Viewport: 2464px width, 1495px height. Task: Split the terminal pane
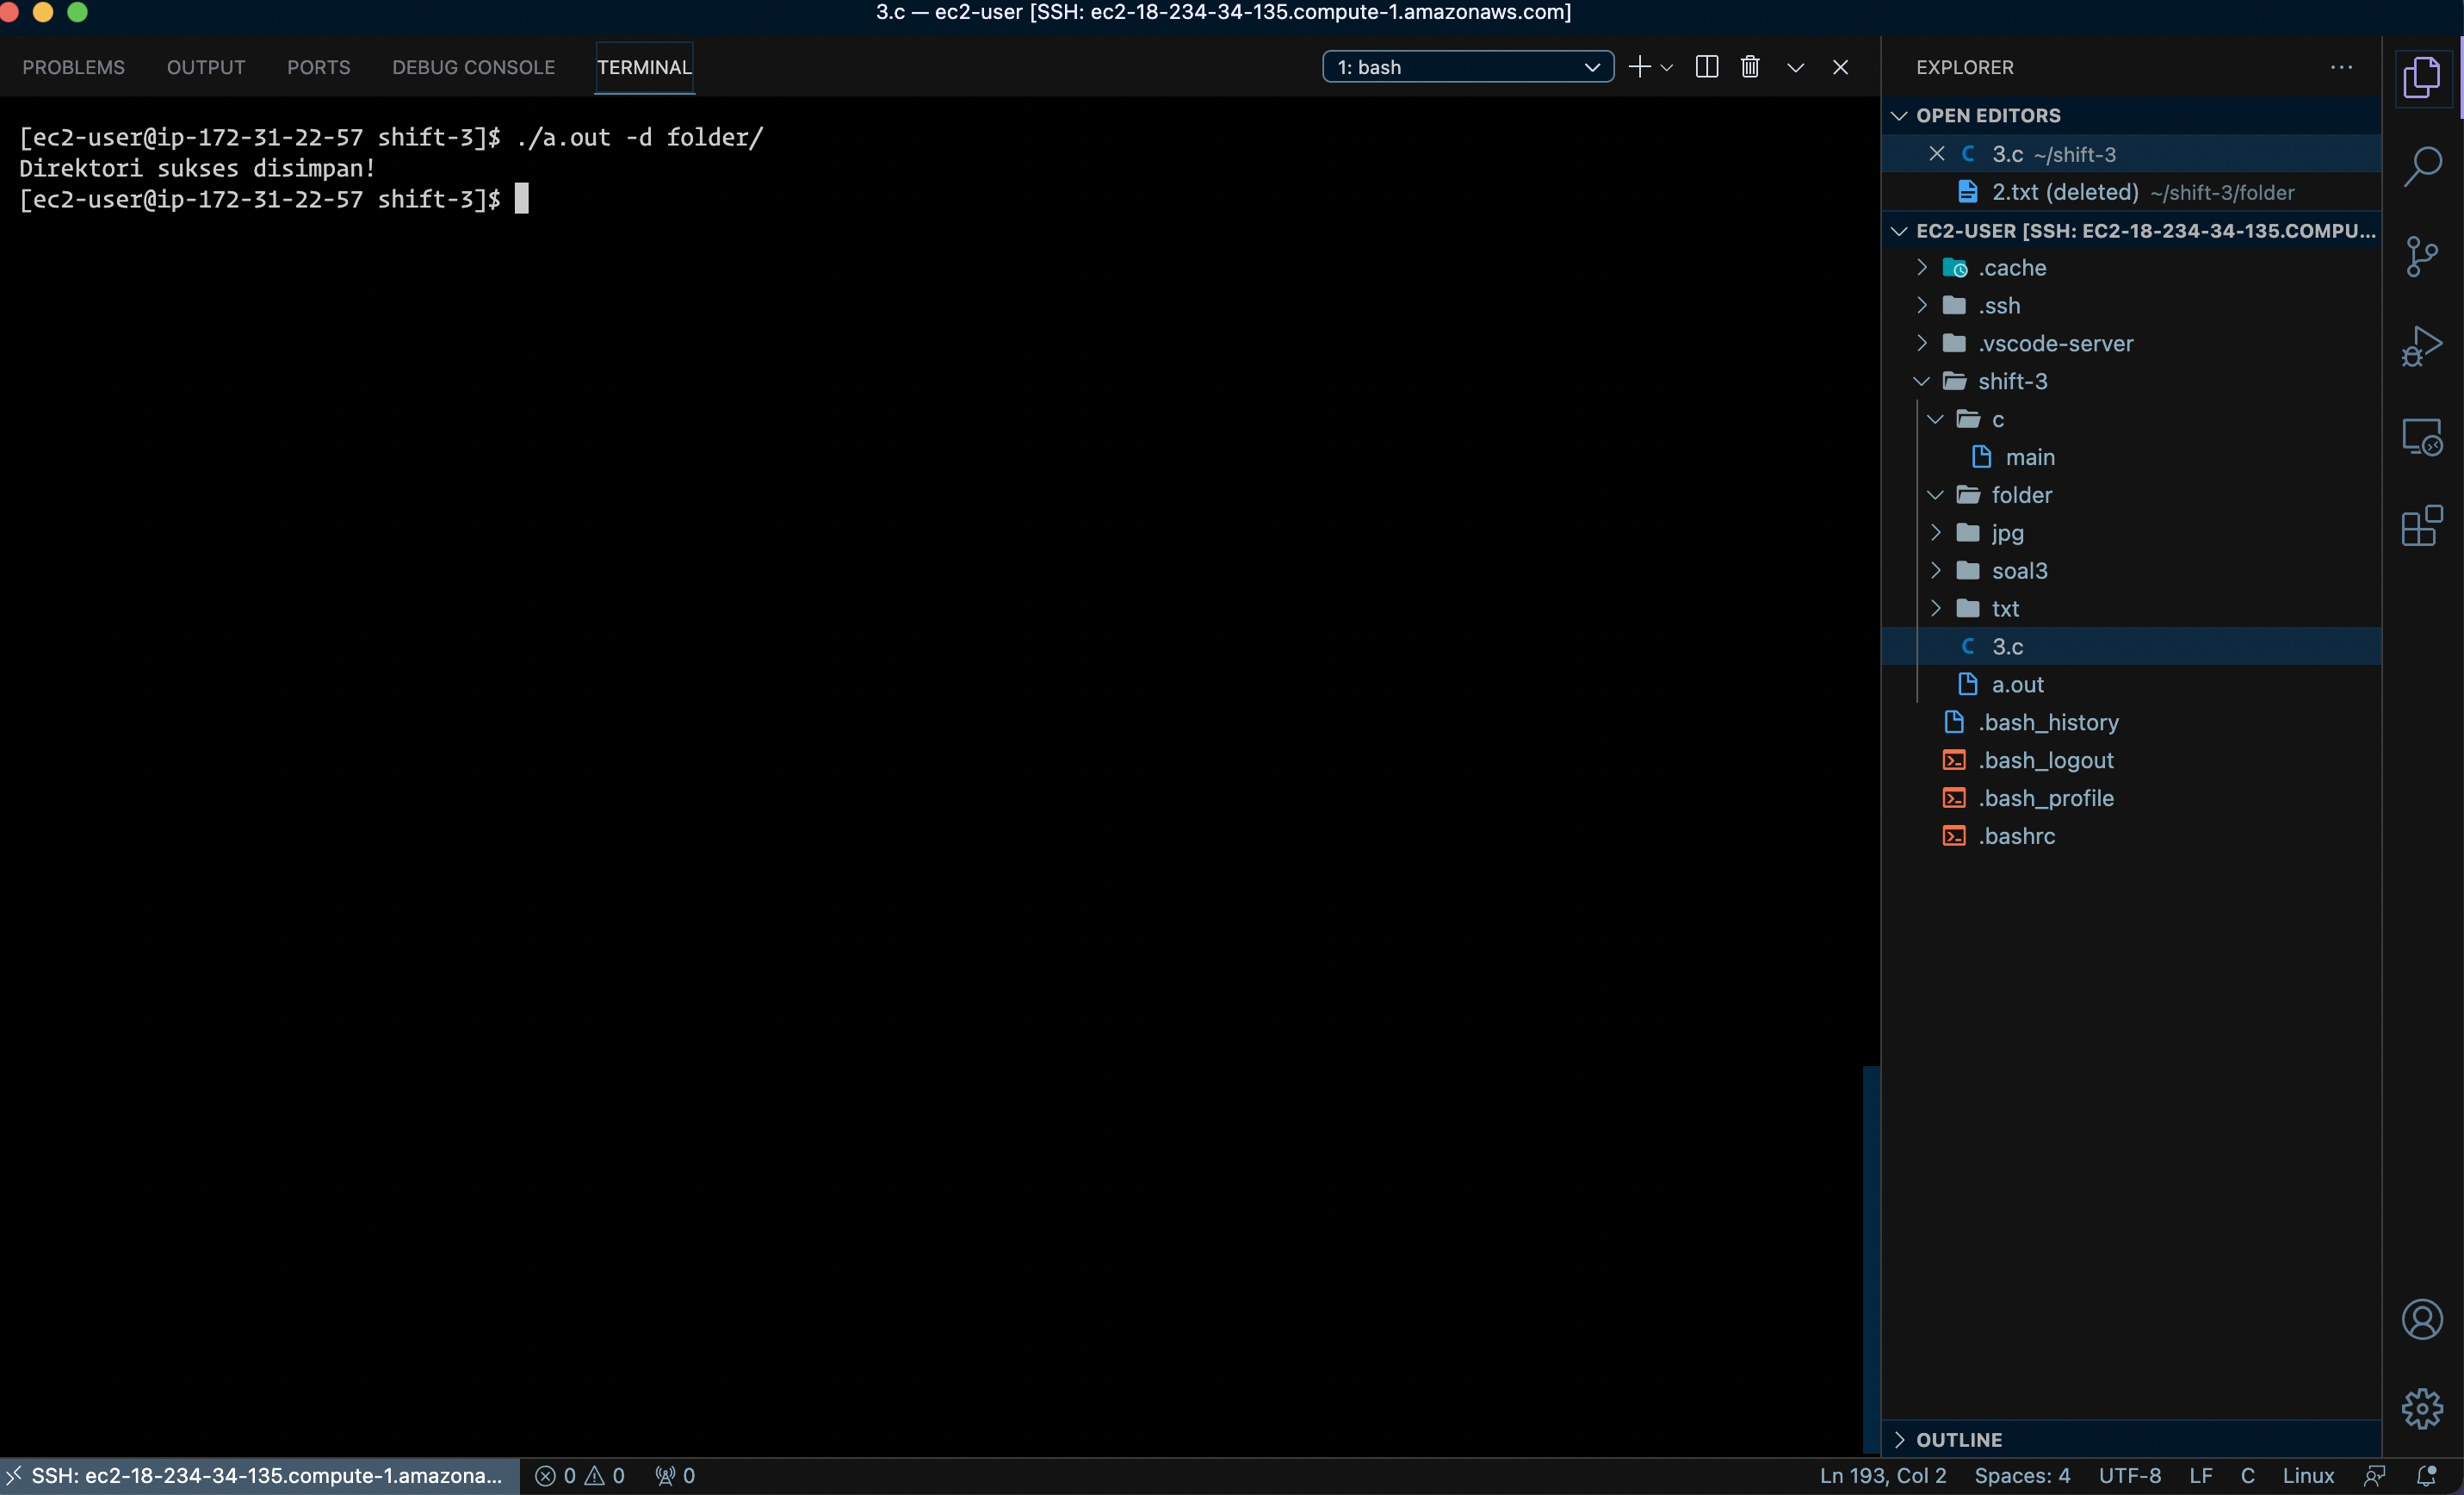point(1706,67)
